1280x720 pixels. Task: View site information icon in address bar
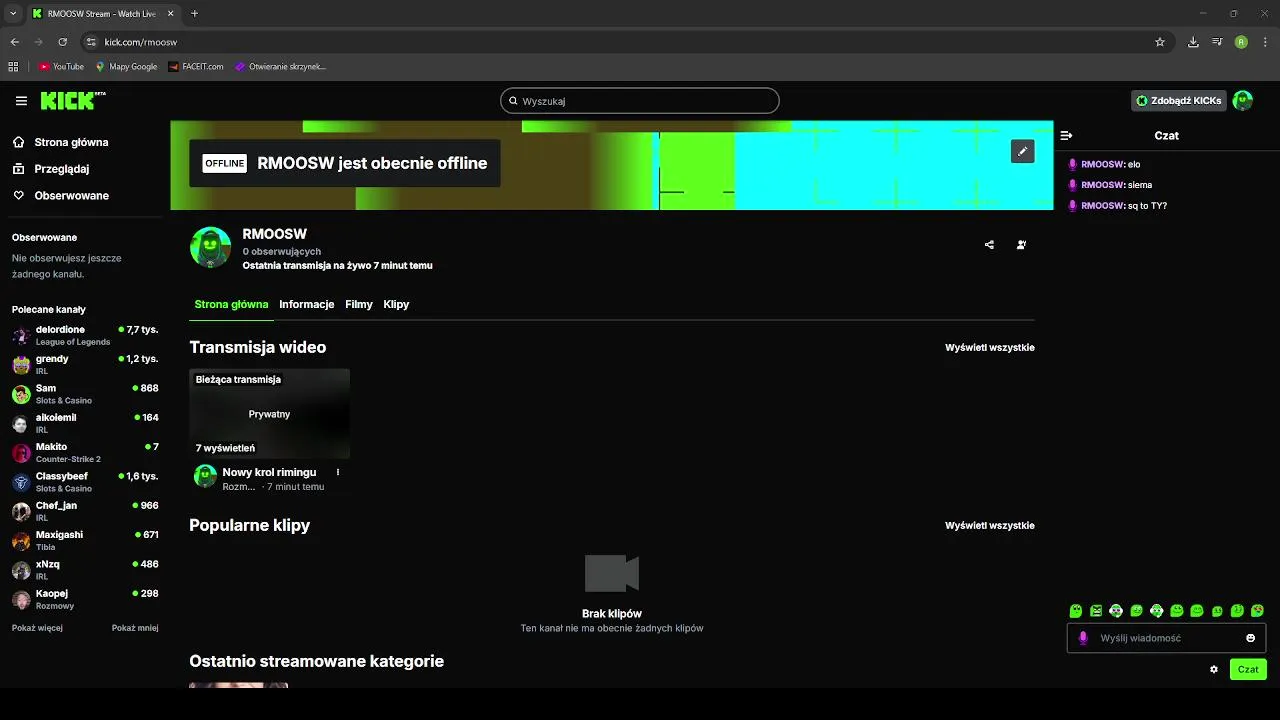tap(91, 42)
